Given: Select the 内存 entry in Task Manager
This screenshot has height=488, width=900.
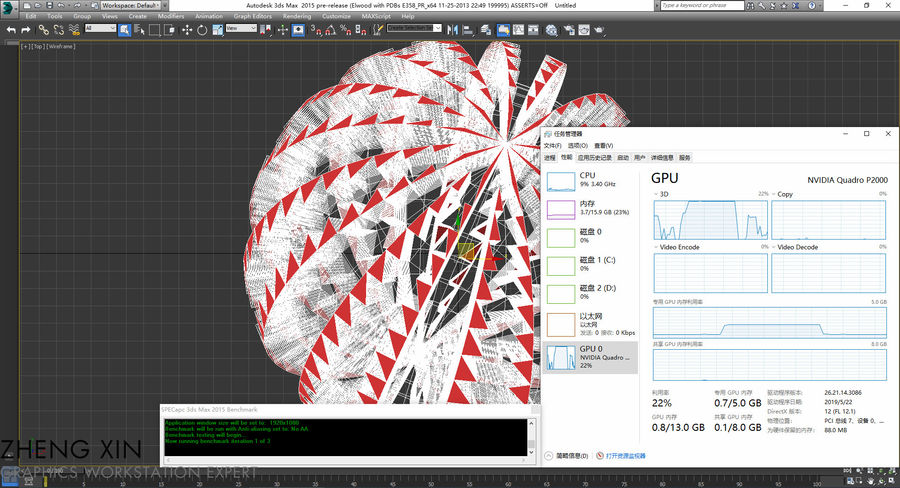Looking at the screenshot, I should pos(591,209).
